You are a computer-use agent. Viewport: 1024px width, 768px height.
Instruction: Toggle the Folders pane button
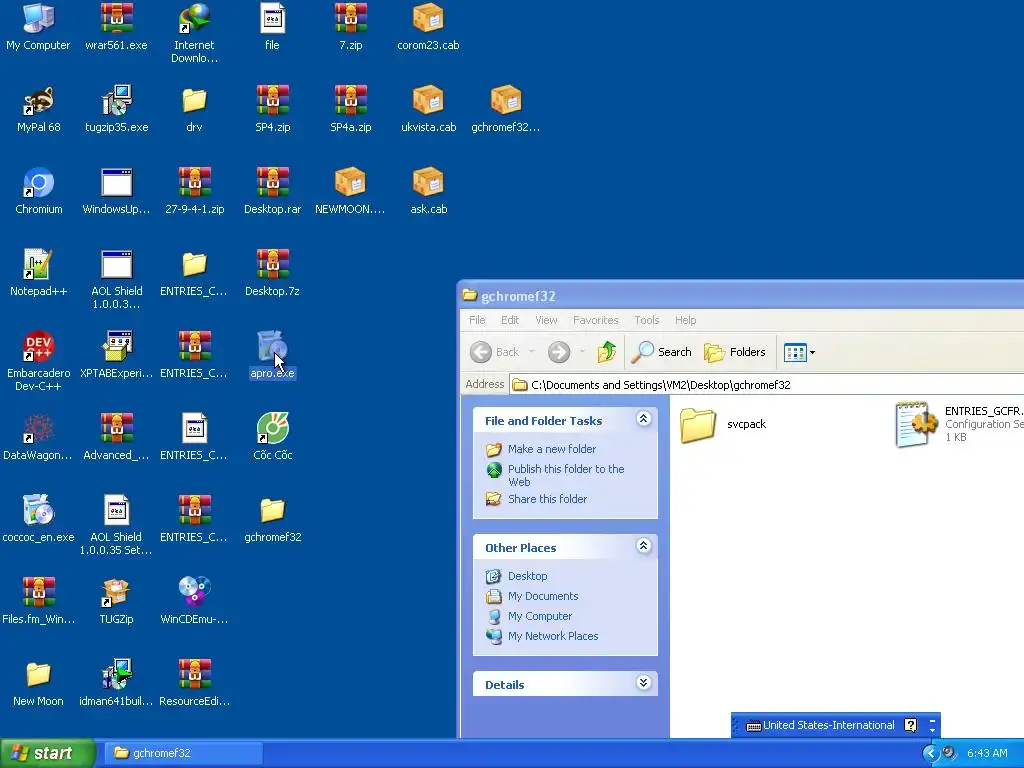[735, 352]
